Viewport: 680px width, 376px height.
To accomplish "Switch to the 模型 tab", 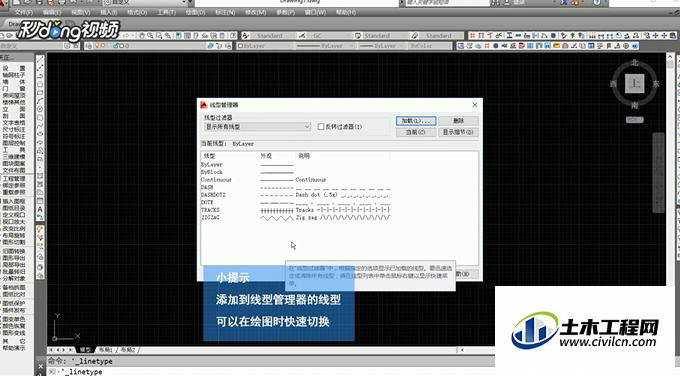I will (x=85, y=350).
